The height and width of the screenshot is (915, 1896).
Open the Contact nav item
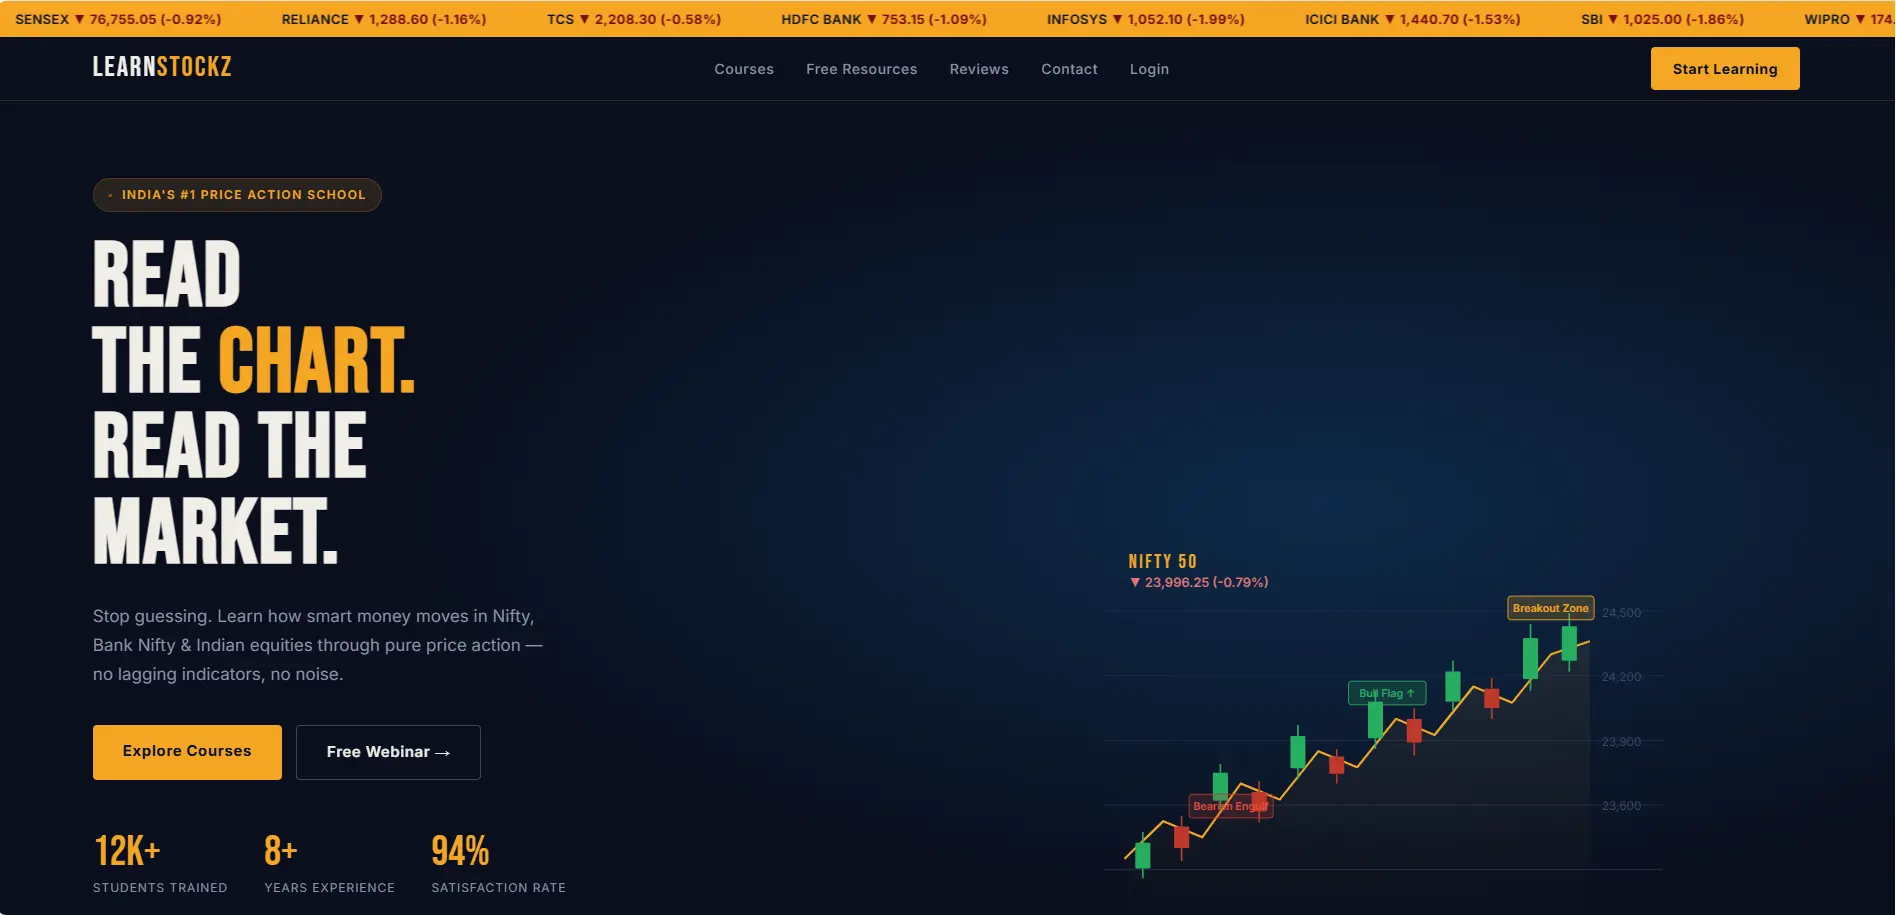click(x=1069, y=69)
